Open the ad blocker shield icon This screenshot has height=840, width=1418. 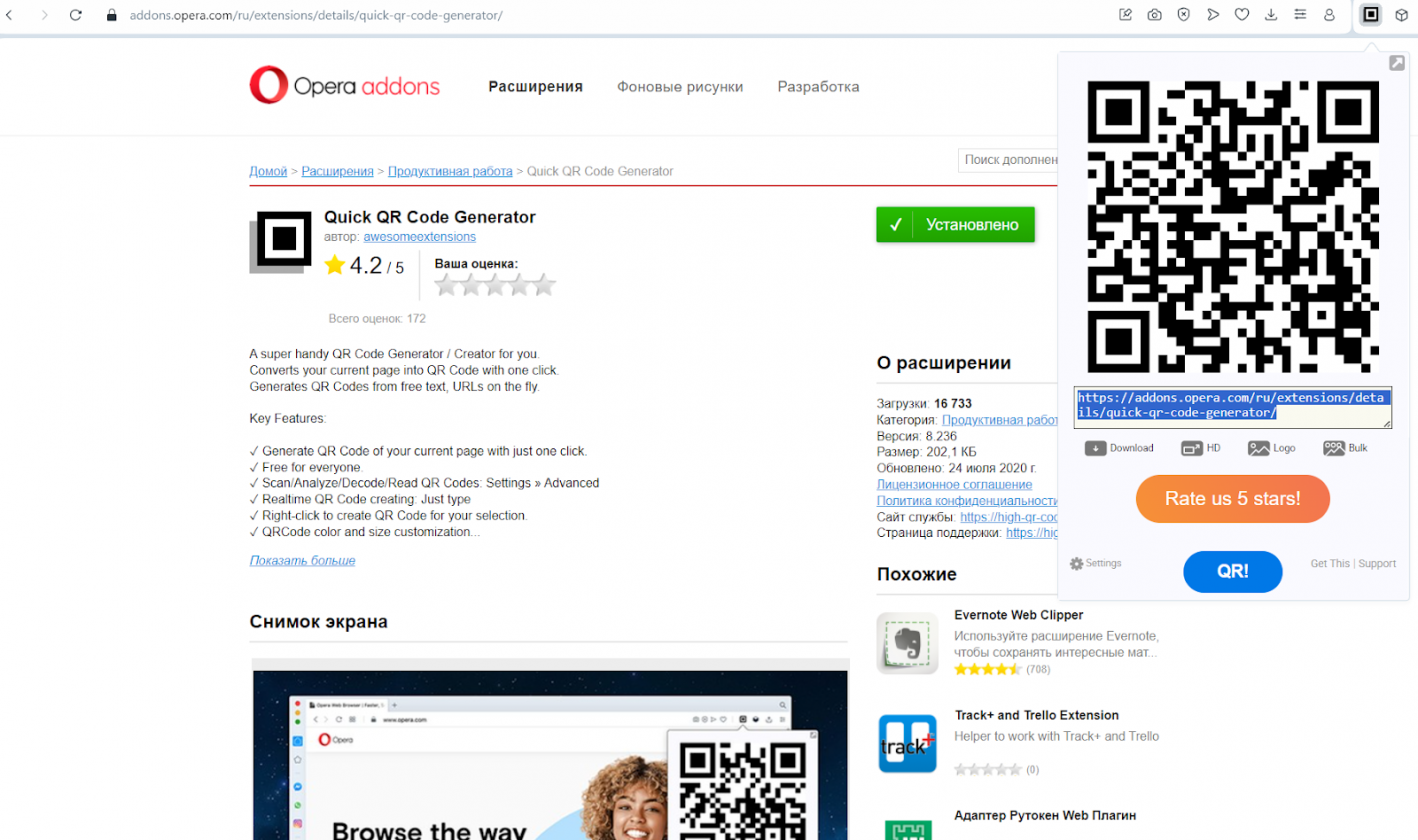[x=1183, y=15]
